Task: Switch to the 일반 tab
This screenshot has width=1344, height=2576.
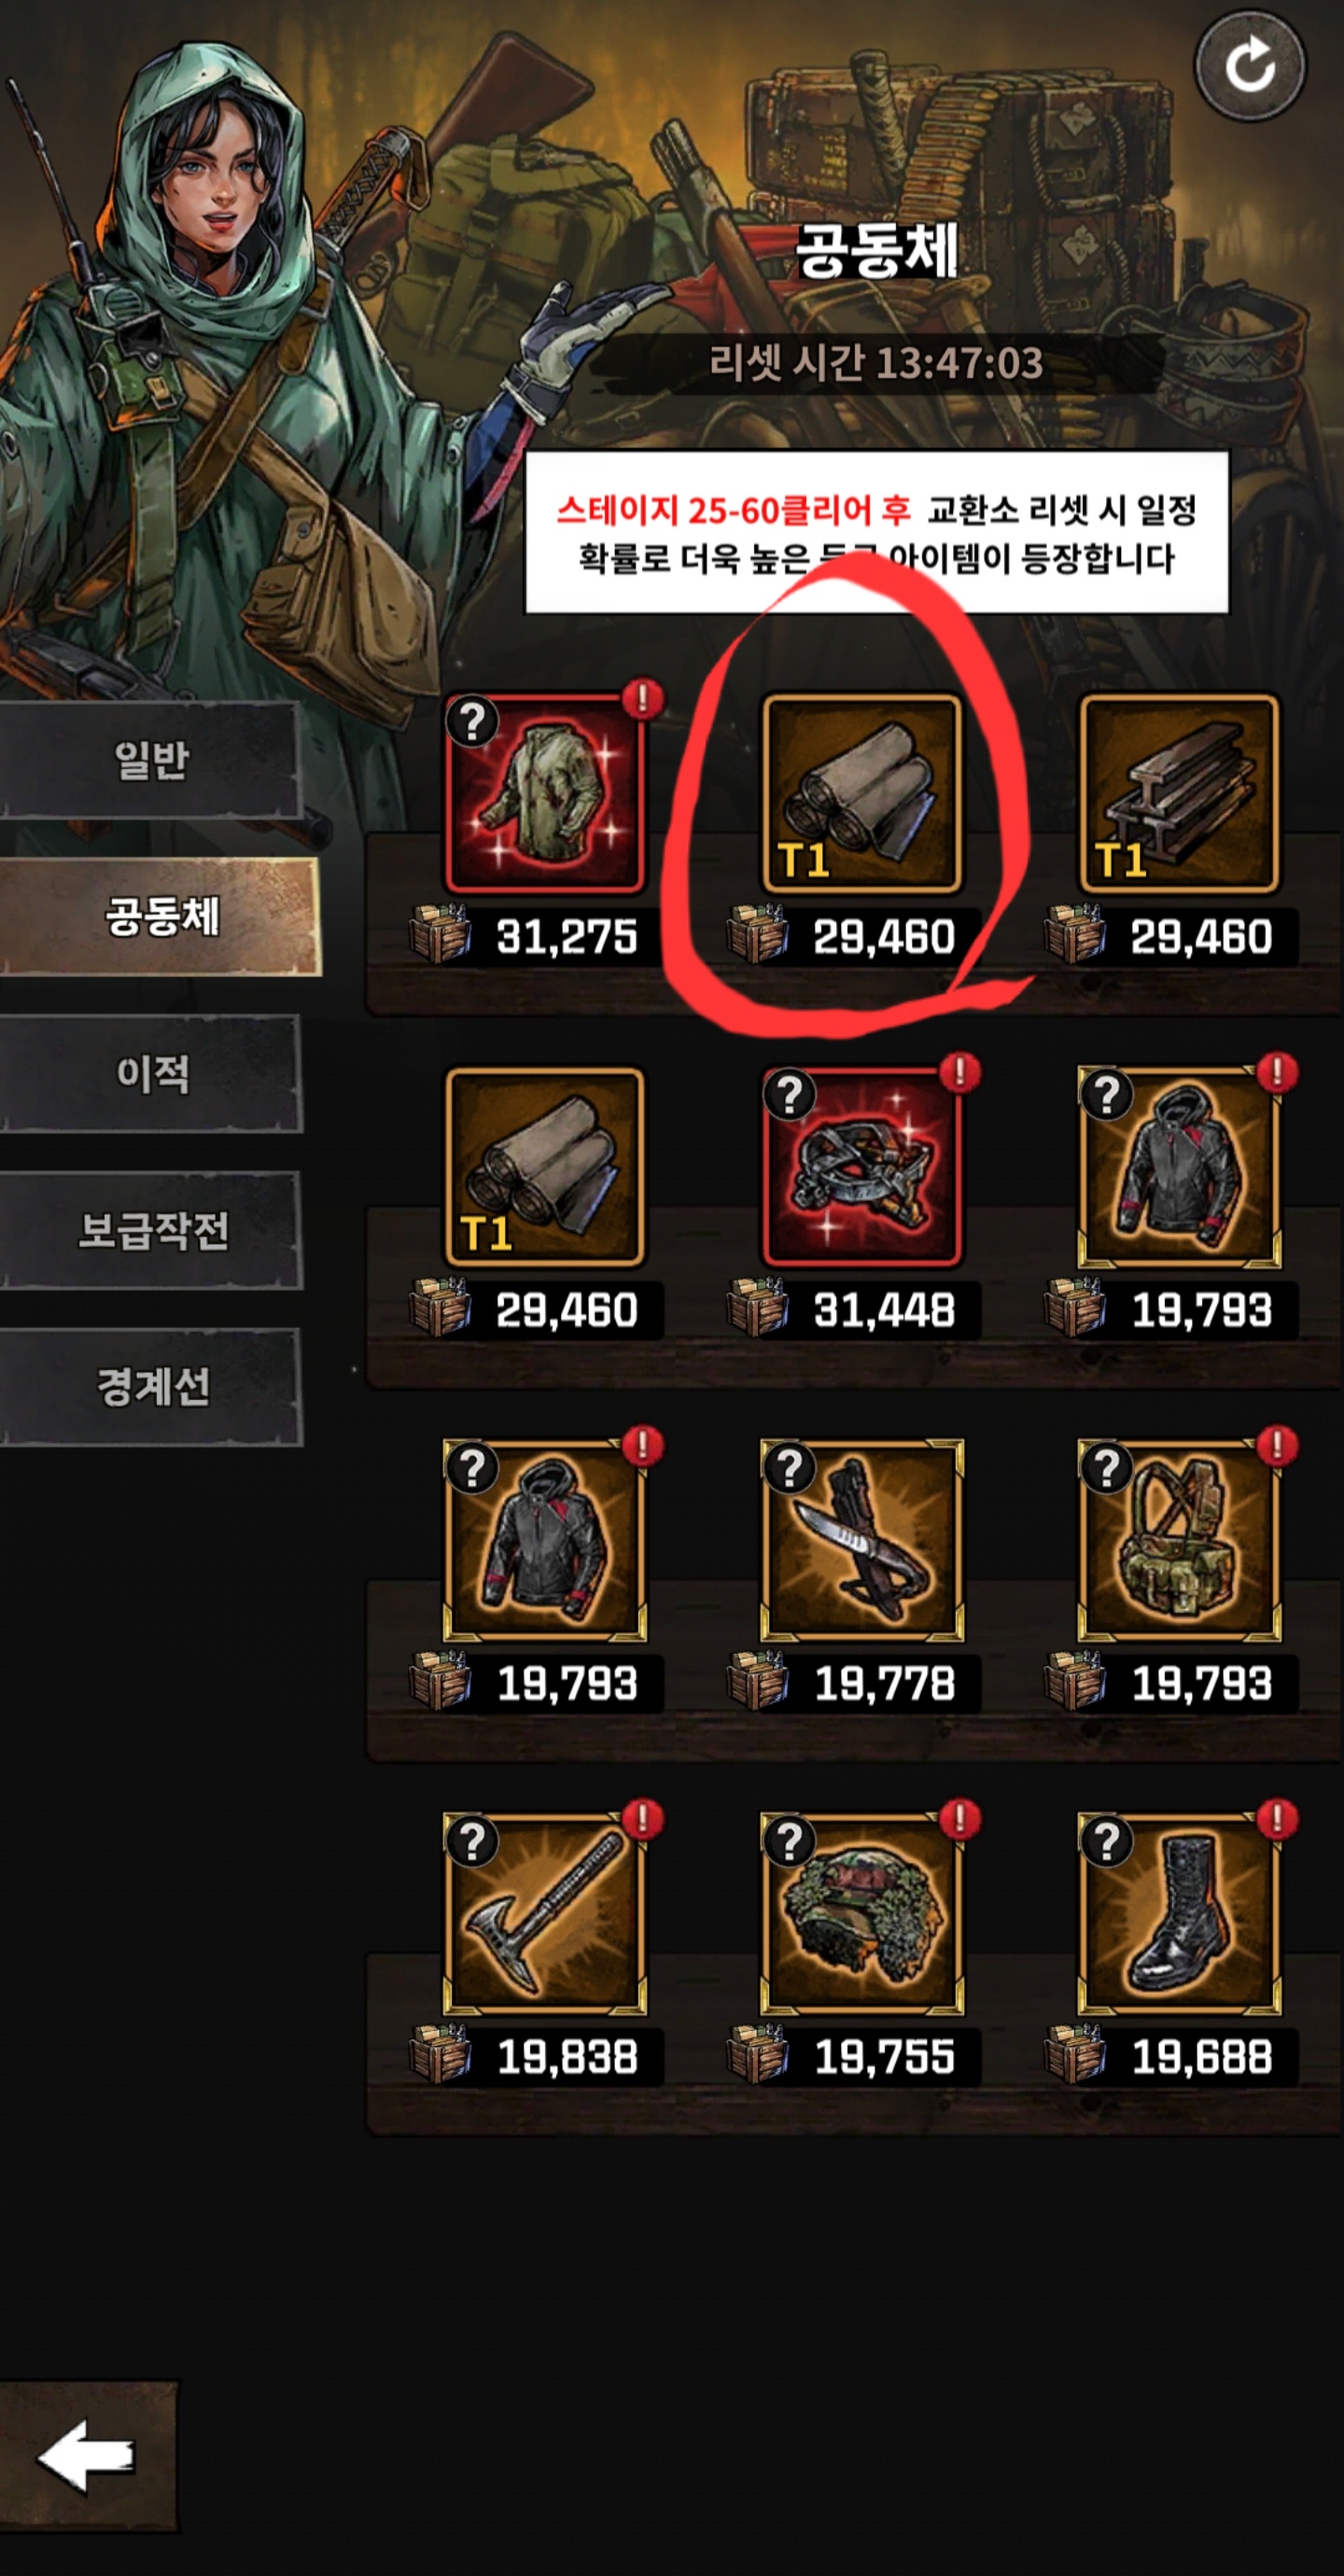Action: tap(150, 760)
